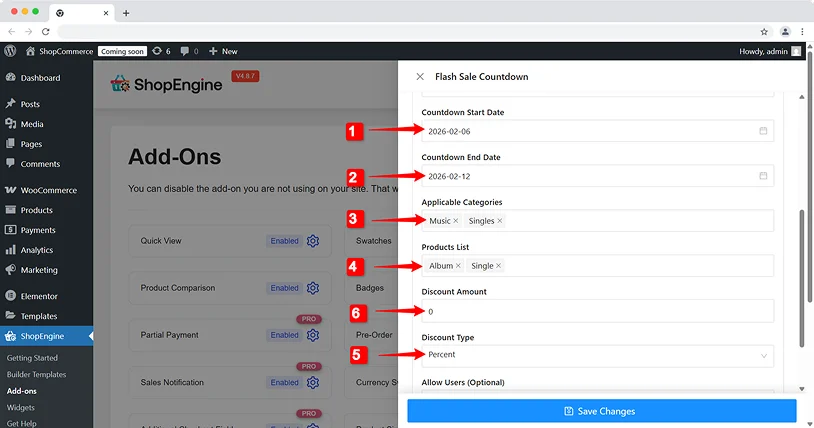Click the New content button
Image resolution: width=814 pixels, height=428 pixels.
click(223, 51)
